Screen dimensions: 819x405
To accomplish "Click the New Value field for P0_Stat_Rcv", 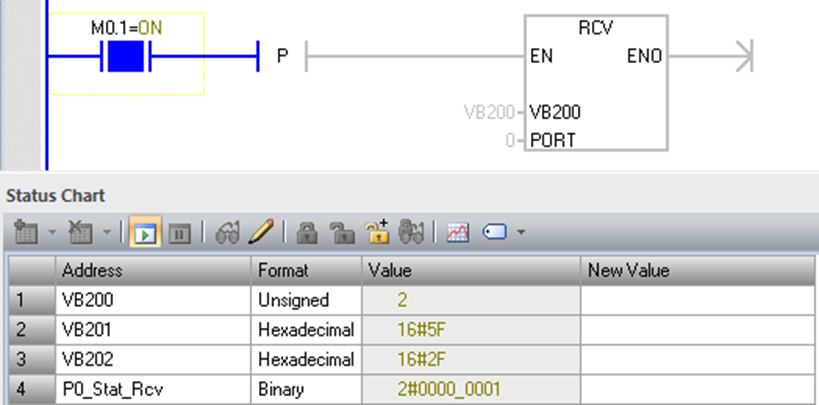I will click(698, 389).
